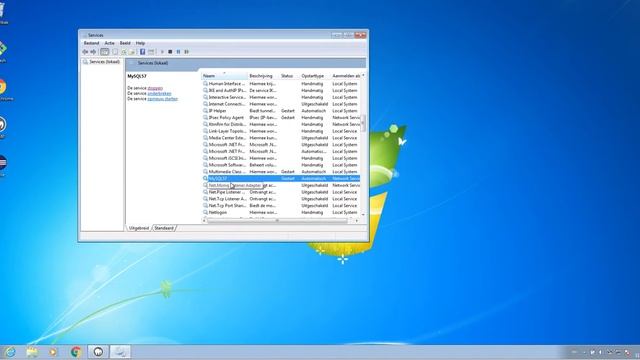Open Internet Explorer from the taskbar
Screen dimensions: 640x360
pyautogui.click(x=10, y=352)
